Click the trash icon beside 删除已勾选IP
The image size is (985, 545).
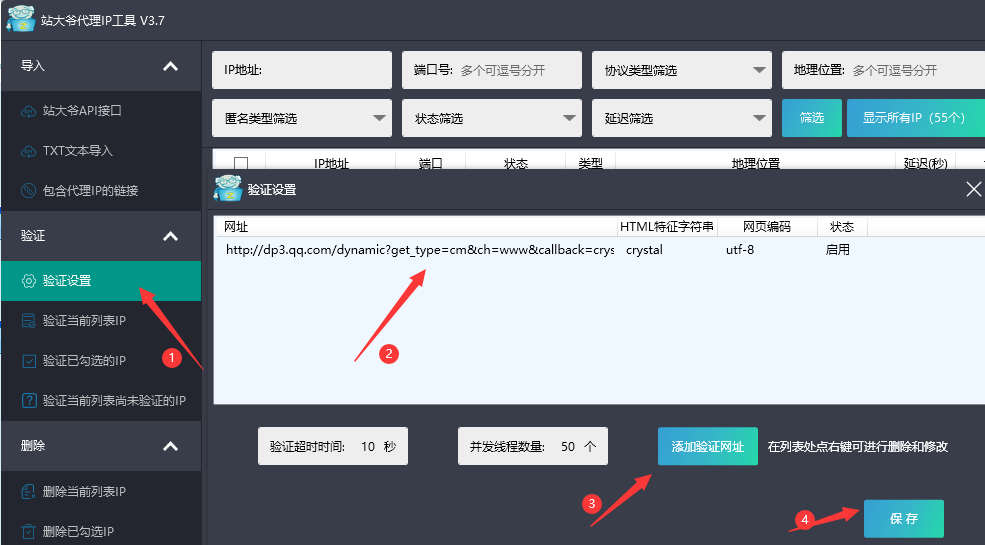(28, 531)
